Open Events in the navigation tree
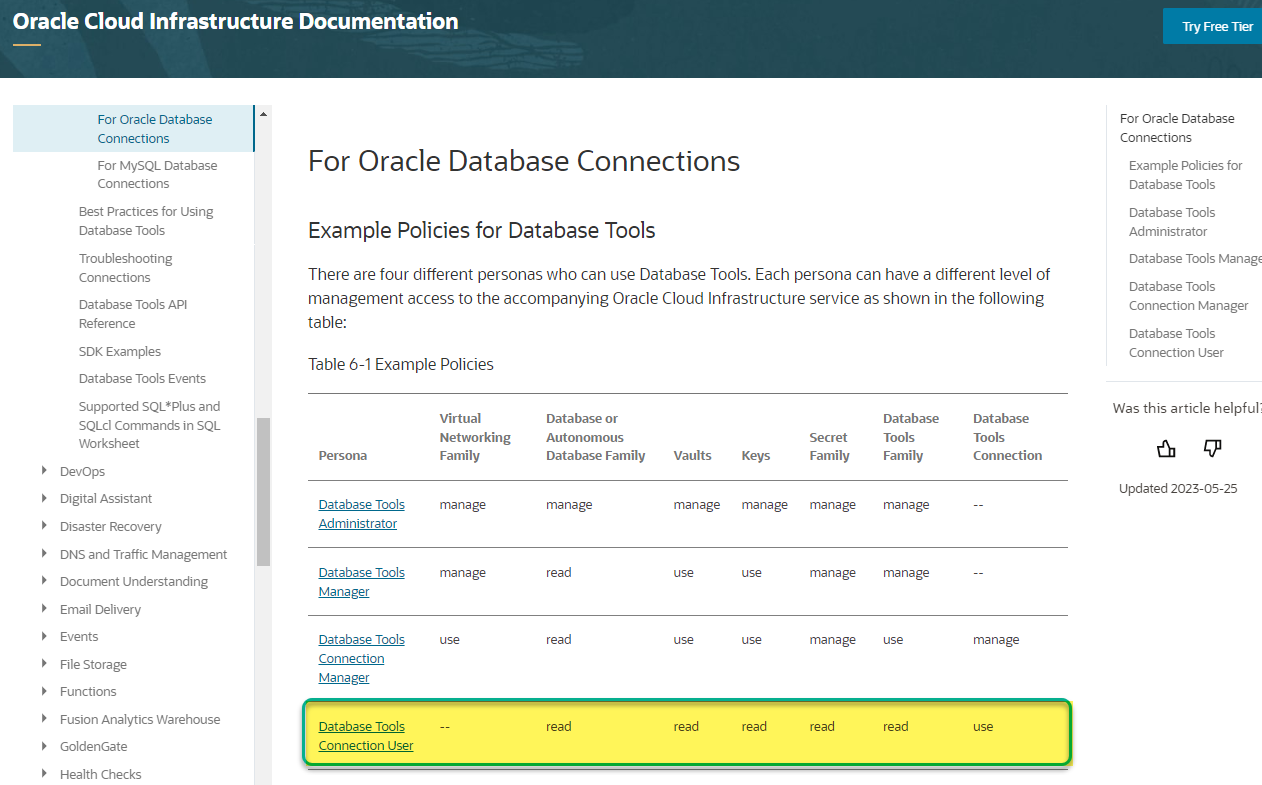1262x785 pixels. [x=79, y=636]
